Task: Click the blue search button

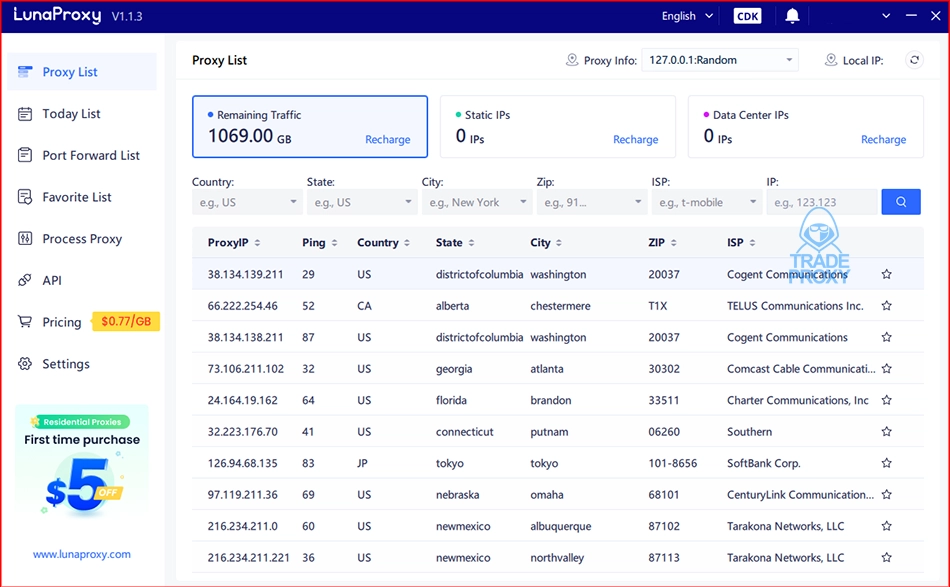Action: (x=901, y=202)
